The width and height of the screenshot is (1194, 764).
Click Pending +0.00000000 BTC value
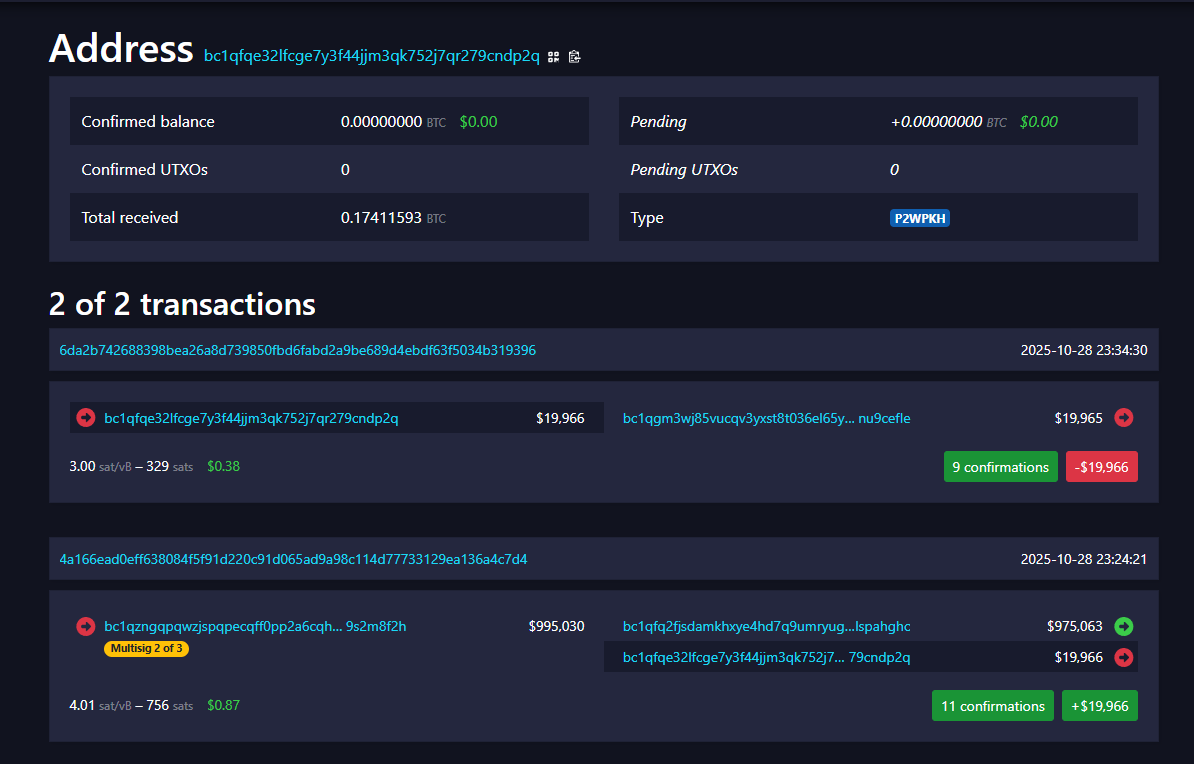[x=949, y=122]
